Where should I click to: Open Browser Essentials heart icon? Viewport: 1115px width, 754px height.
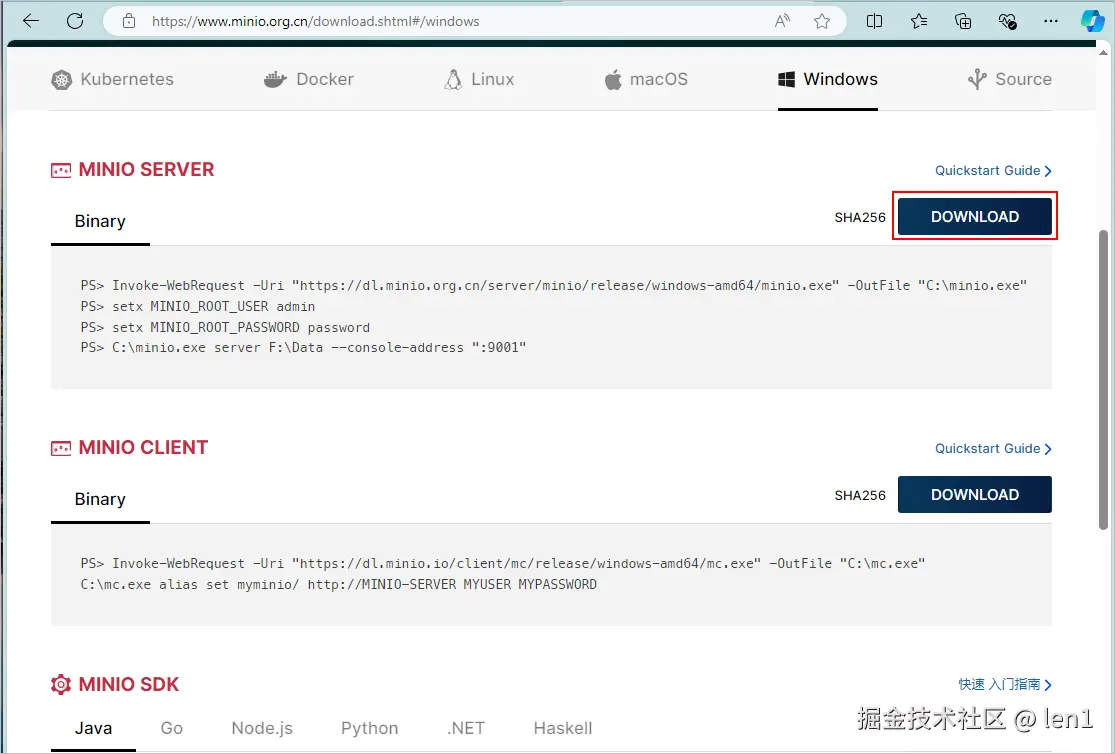[1007, 21]
